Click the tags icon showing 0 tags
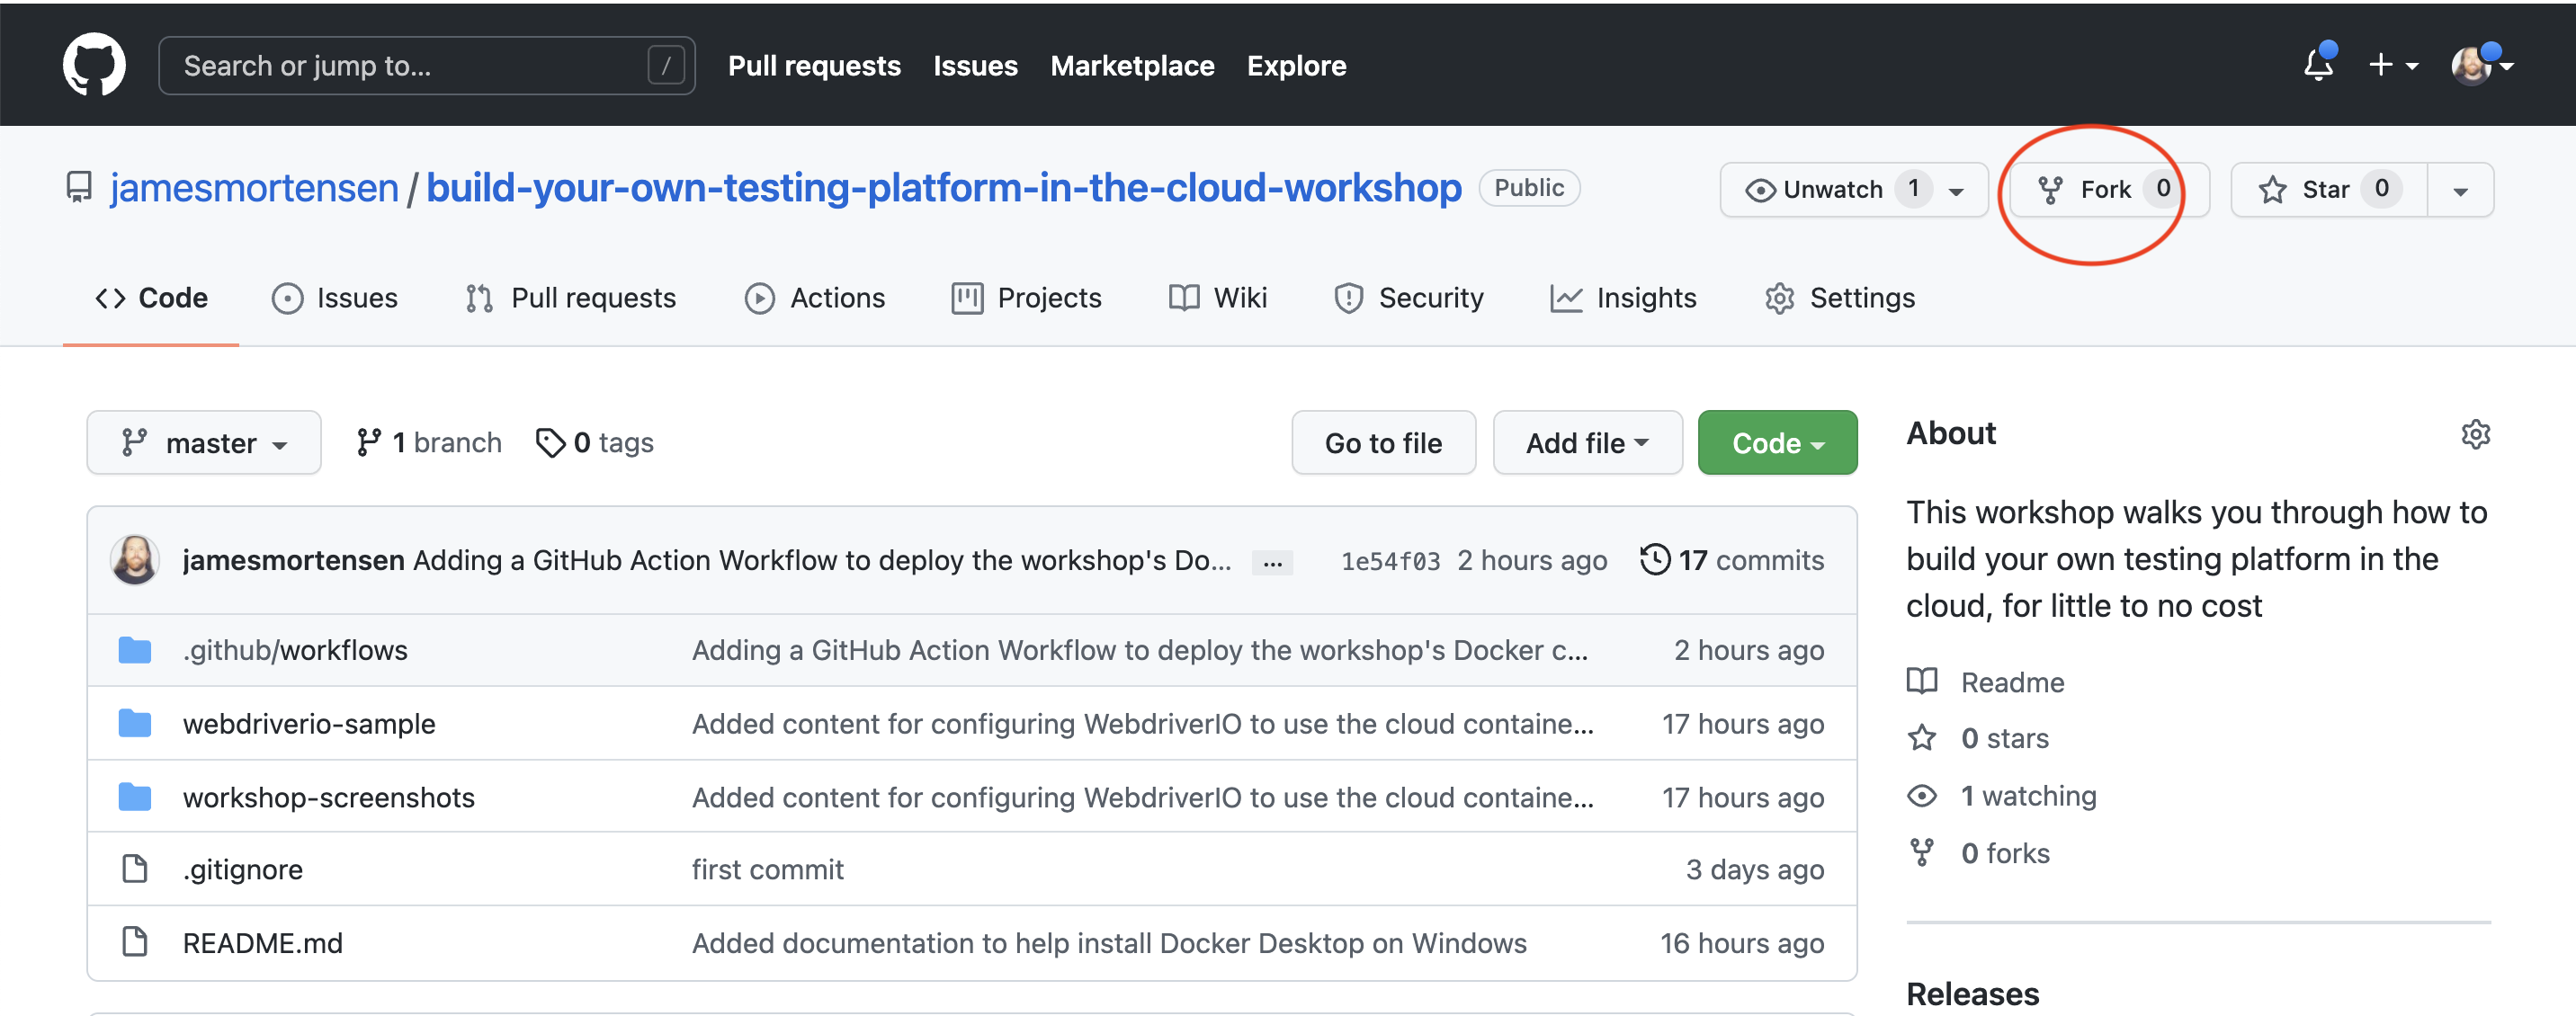Screen dimensions: 2576x1016 point(550,442)
